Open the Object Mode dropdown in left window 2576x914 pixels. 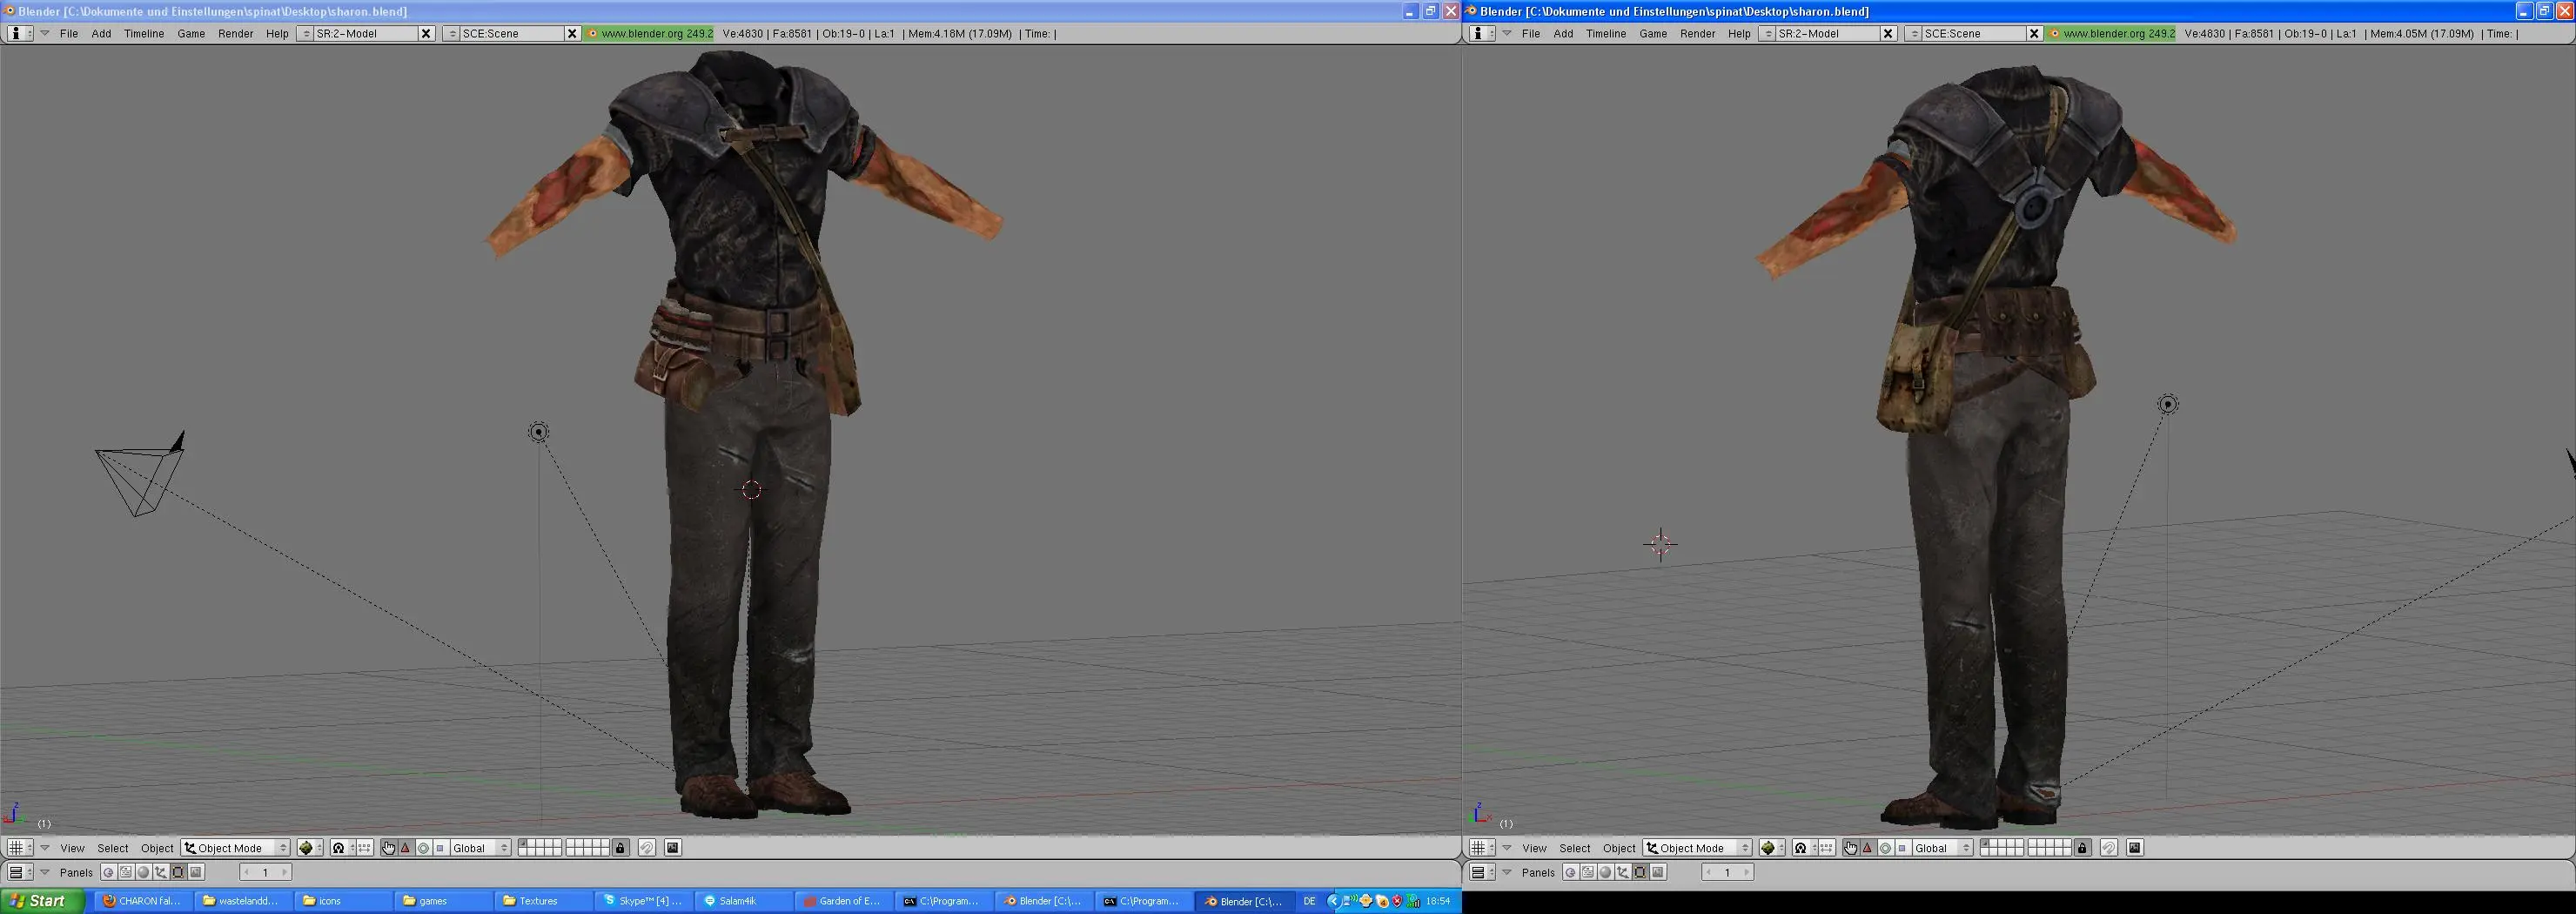coord(236,848)
